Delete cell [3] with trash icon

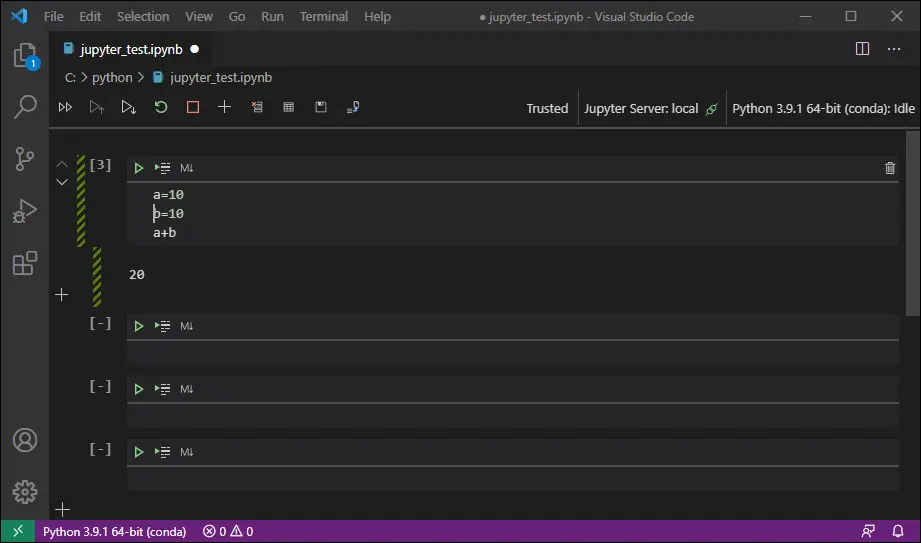point(890,169)
